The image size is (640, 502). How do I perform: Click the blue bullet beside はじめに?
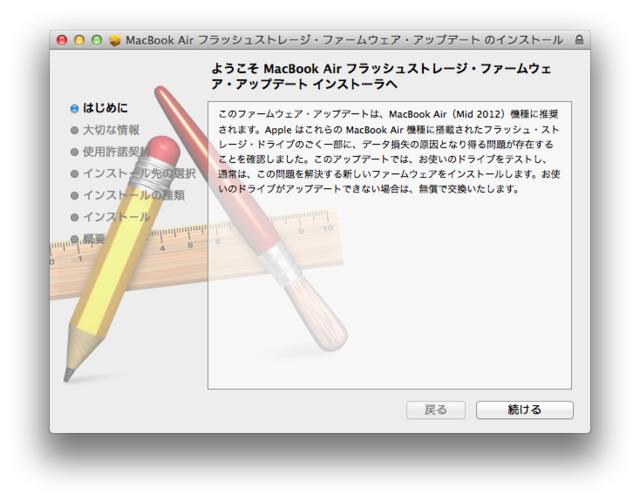pyautogui.click(x=74, y=109)
